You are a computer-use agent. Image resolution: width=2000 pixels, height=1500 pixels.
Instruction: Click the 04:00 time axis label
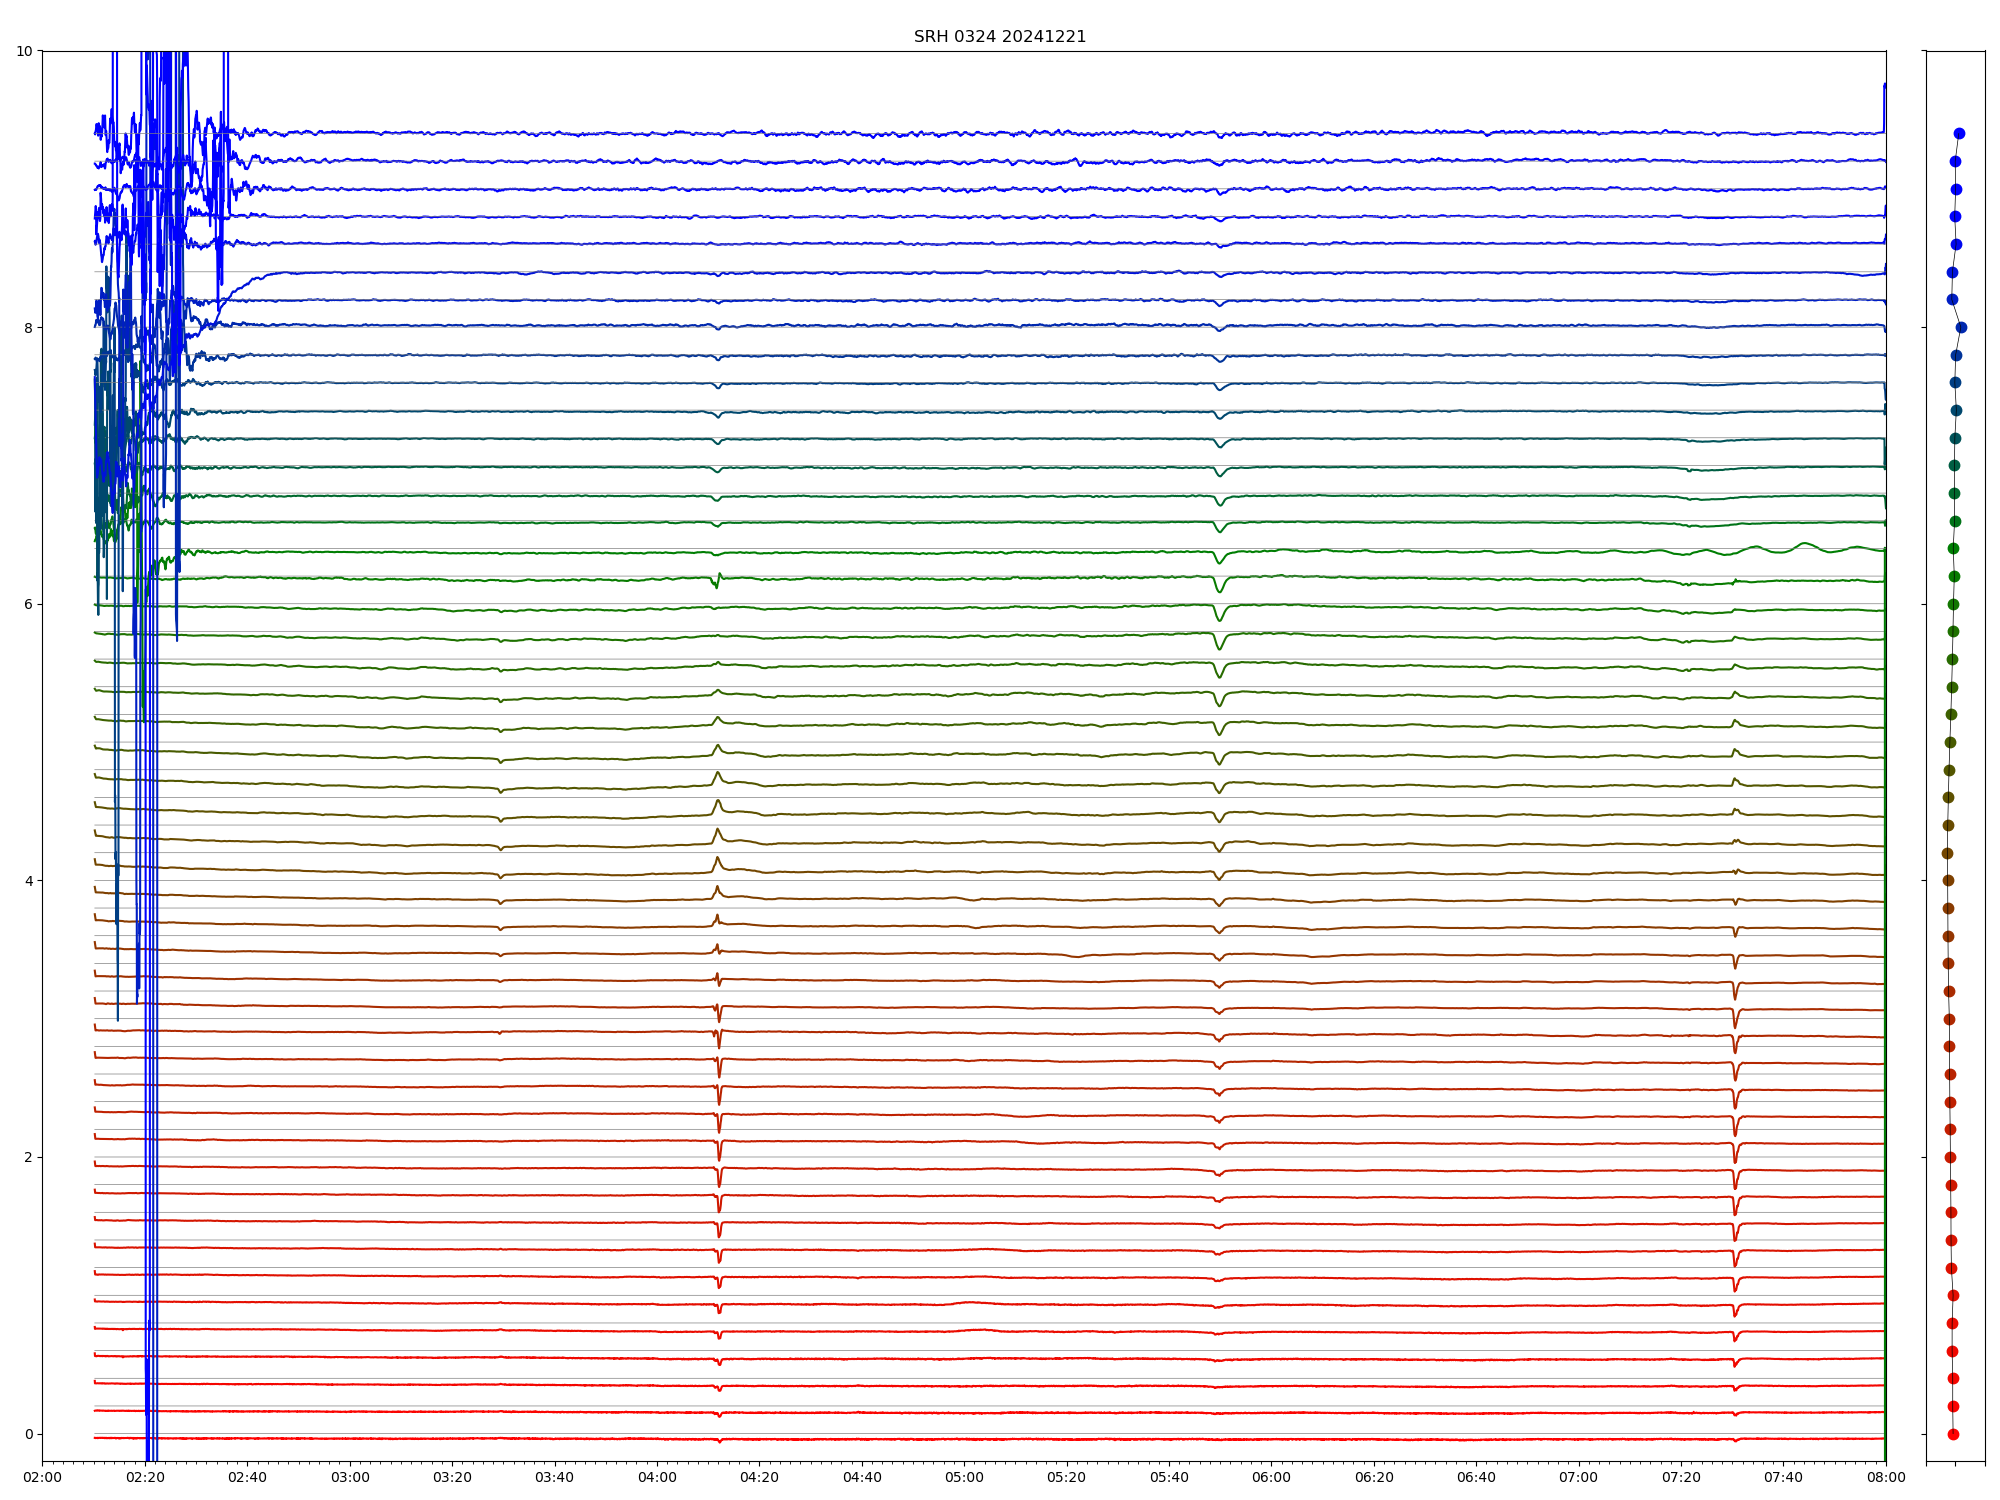click(657, 1477)
